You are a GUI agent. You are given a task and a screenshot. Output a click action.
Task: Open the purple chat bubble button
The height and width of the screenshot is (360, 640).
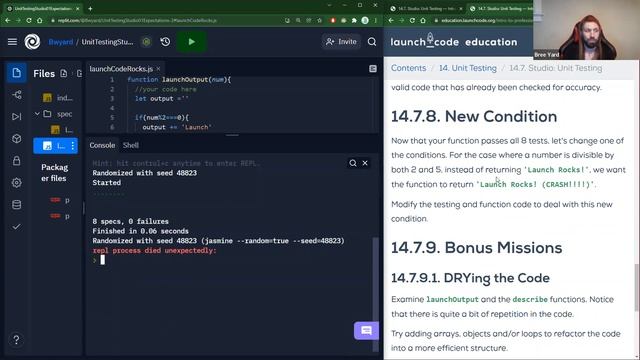click(x=366, y=330)
